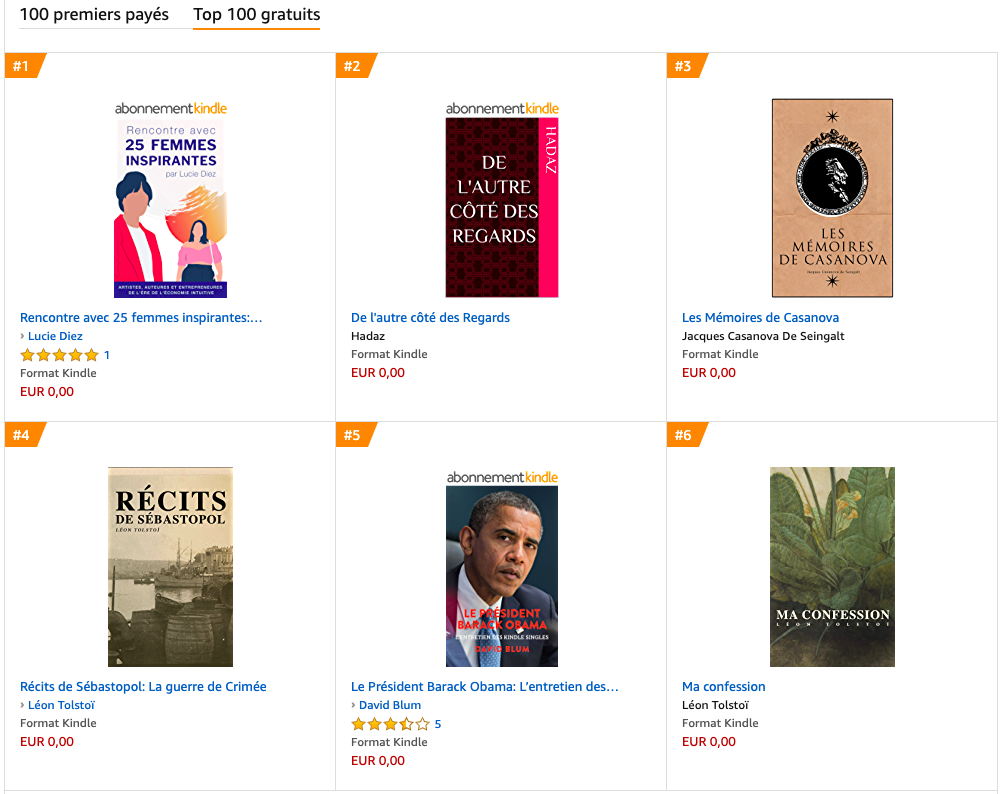Screen dimensions: 1002x794
Task: Click the "#1" rank badge
Action: coord(22,65)
